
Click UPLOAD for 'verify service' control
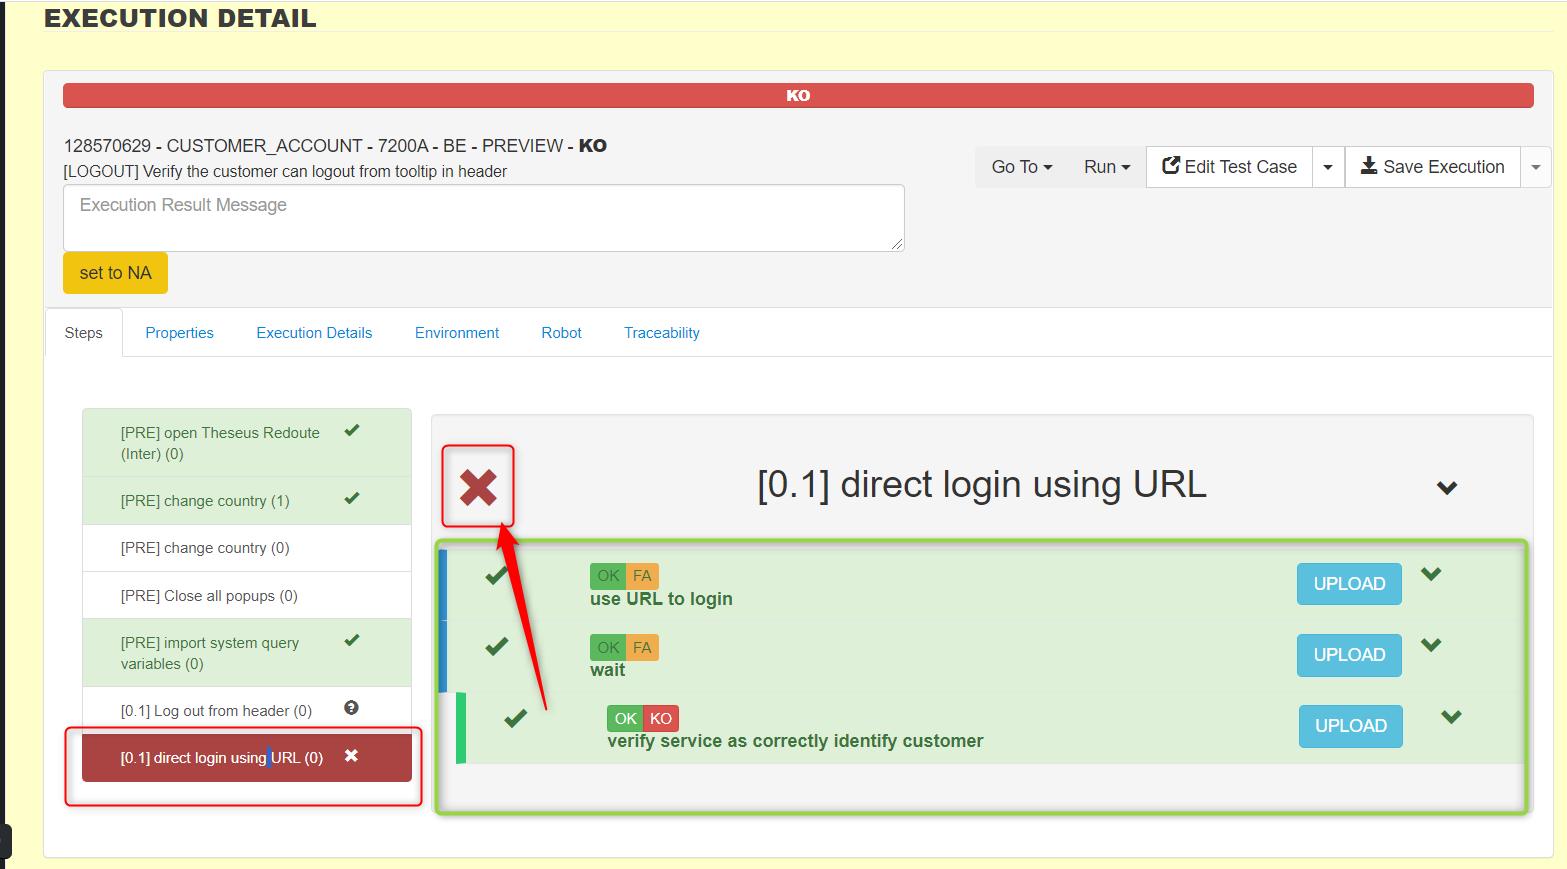pos(1351,726)
